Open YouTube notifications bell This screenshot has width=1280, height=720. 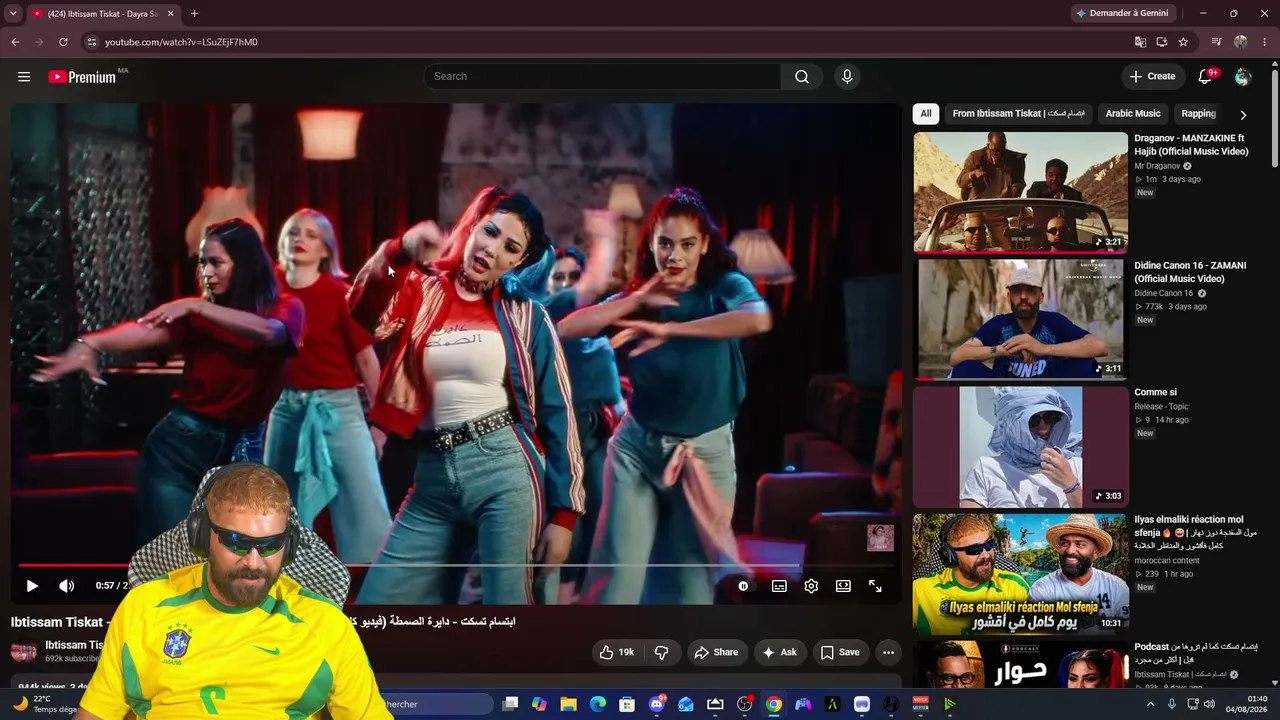(1205, 77)
